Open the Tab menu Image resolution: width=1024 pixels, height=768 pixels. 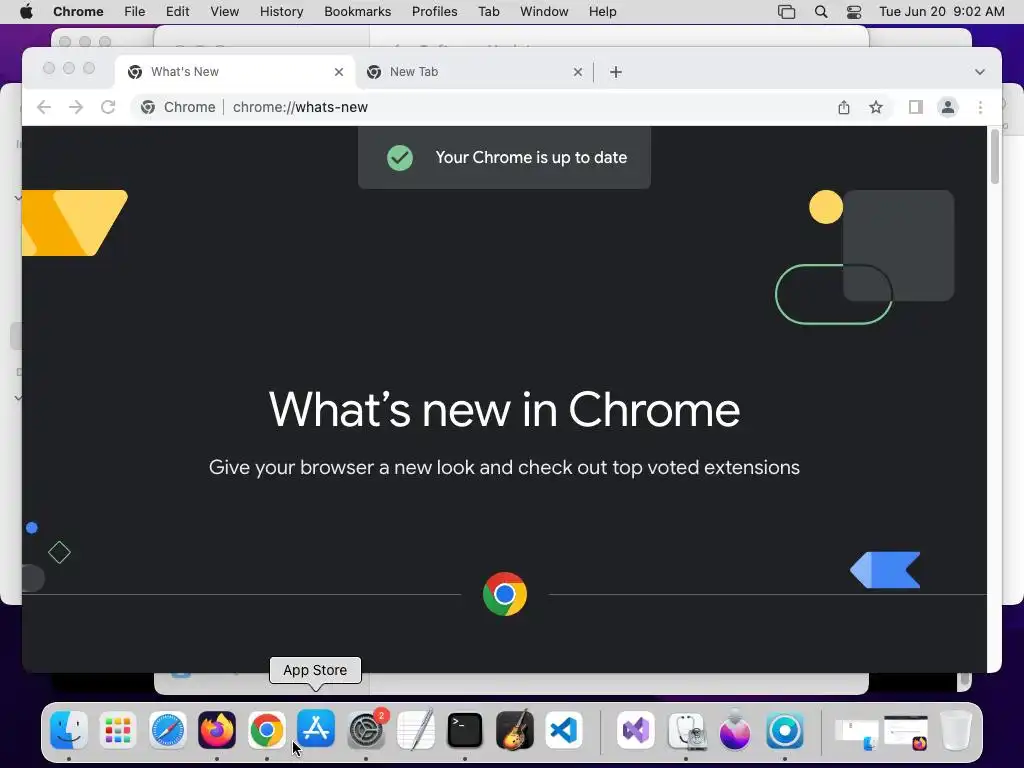tap(488, 12)
